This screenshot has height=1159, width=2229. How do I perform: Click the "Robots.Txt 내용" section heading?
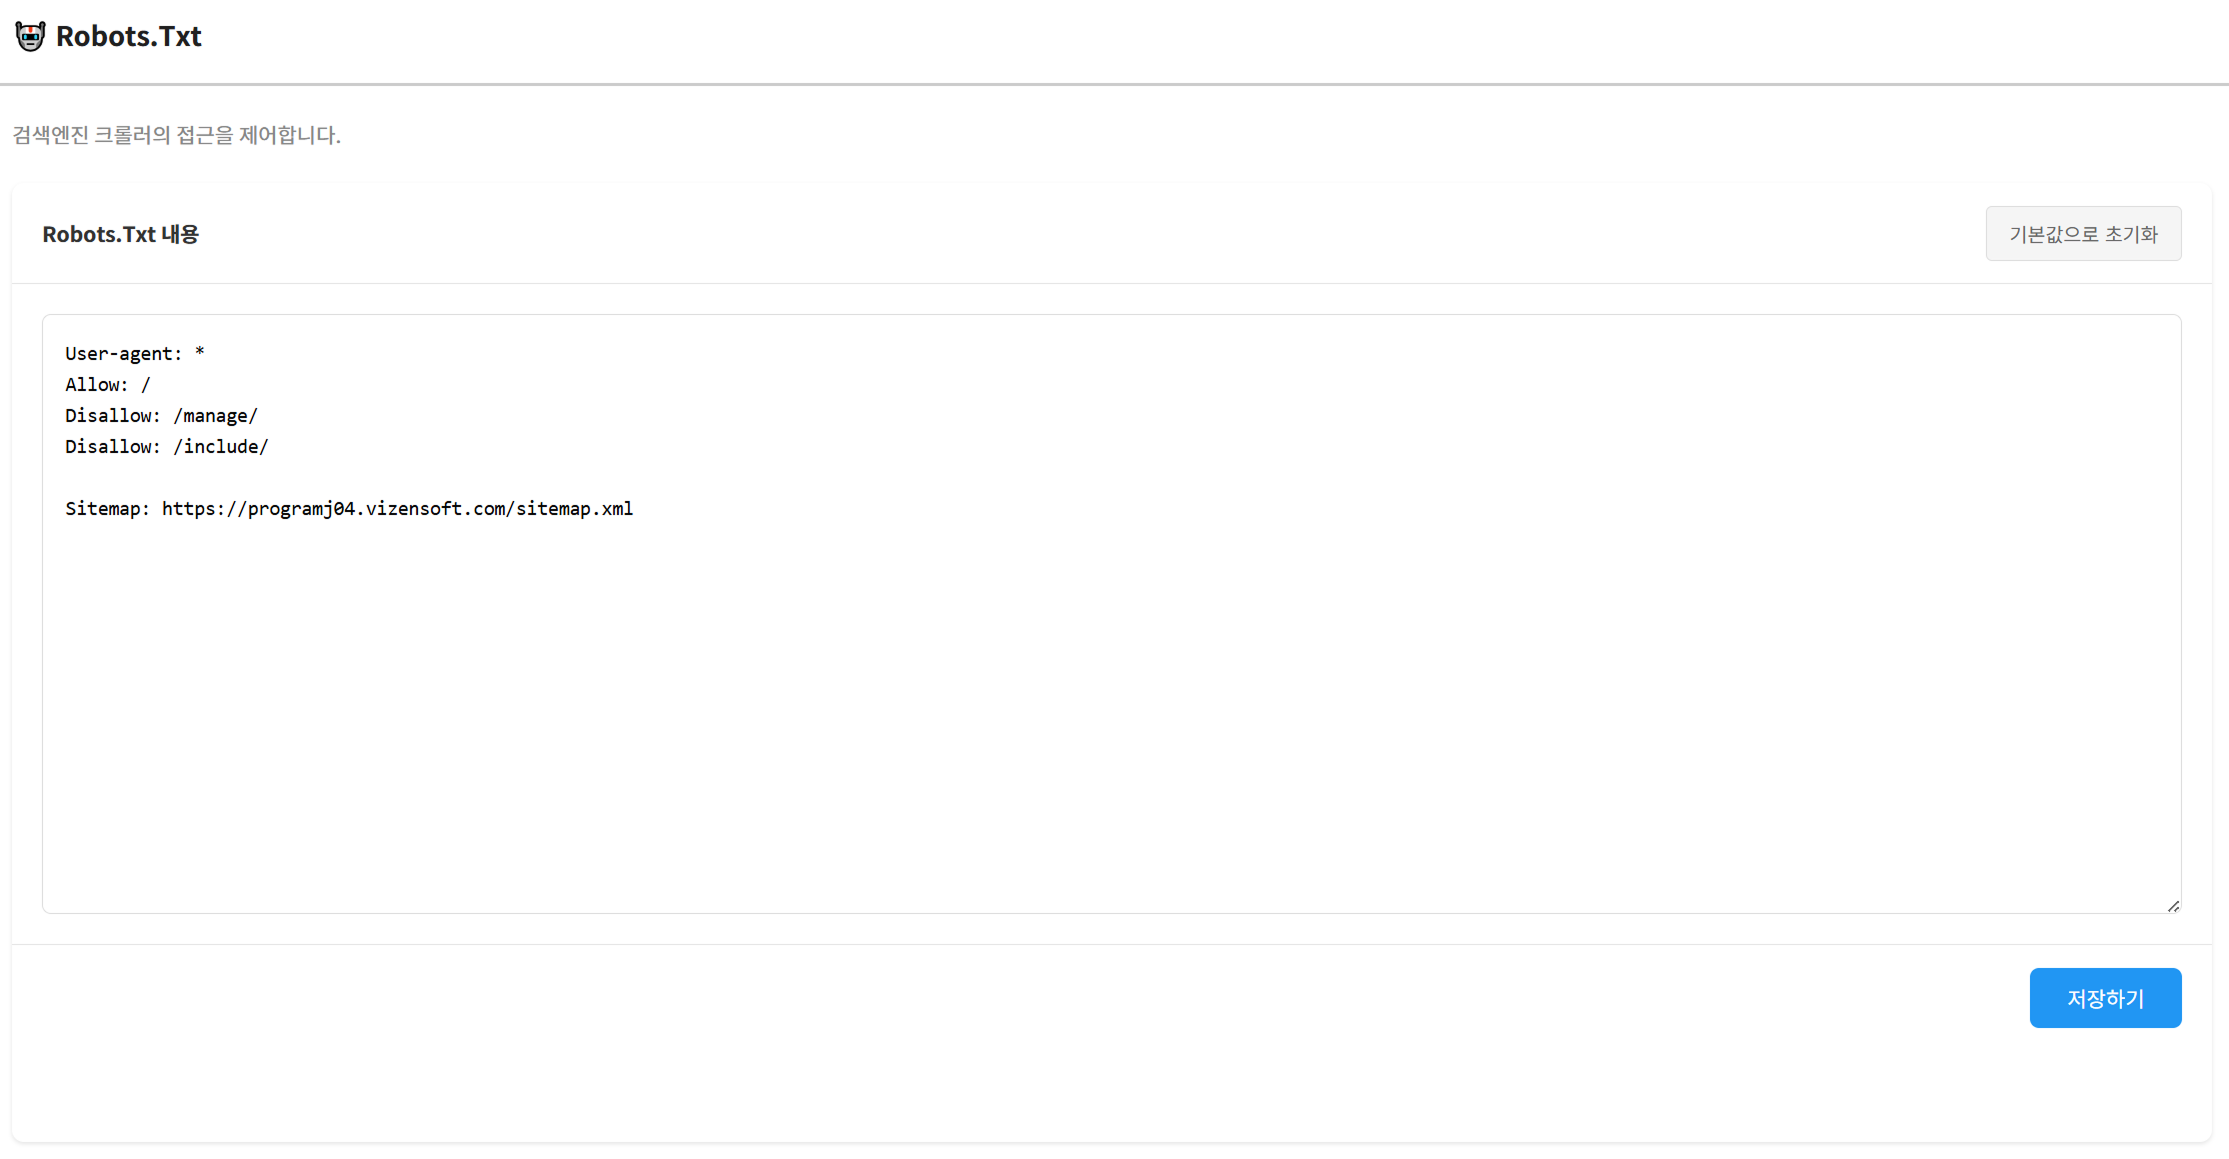tap(120, 234)
